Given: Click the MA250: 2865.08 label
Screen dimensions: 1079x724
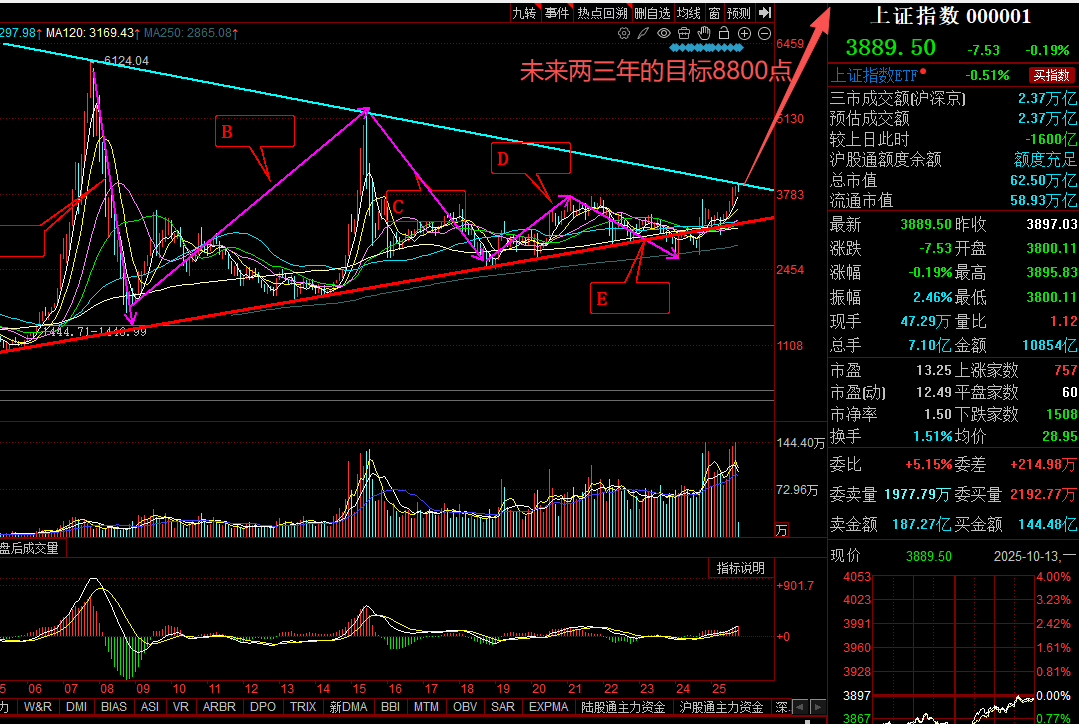Looking at the screenshot, I should [x=190, y=32].
